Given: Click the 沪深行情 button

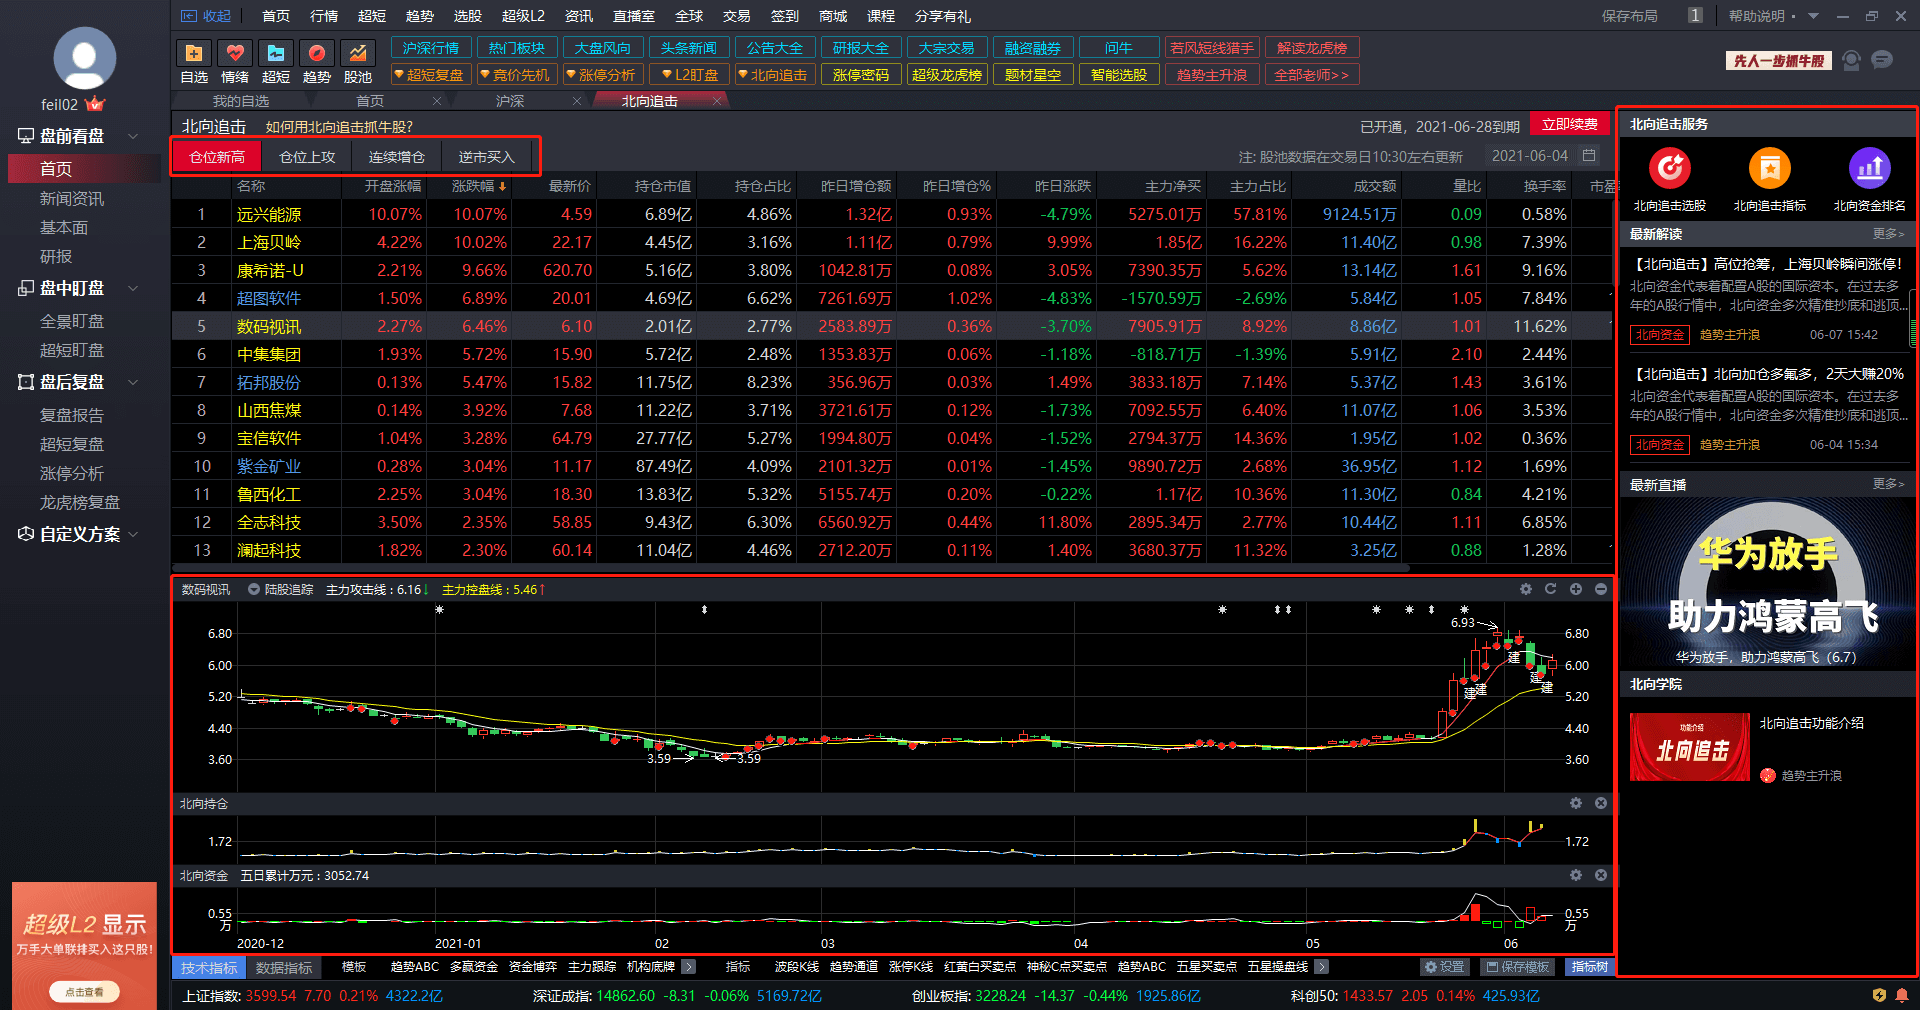Looking at the screenshot, I should tap(431, 48).
